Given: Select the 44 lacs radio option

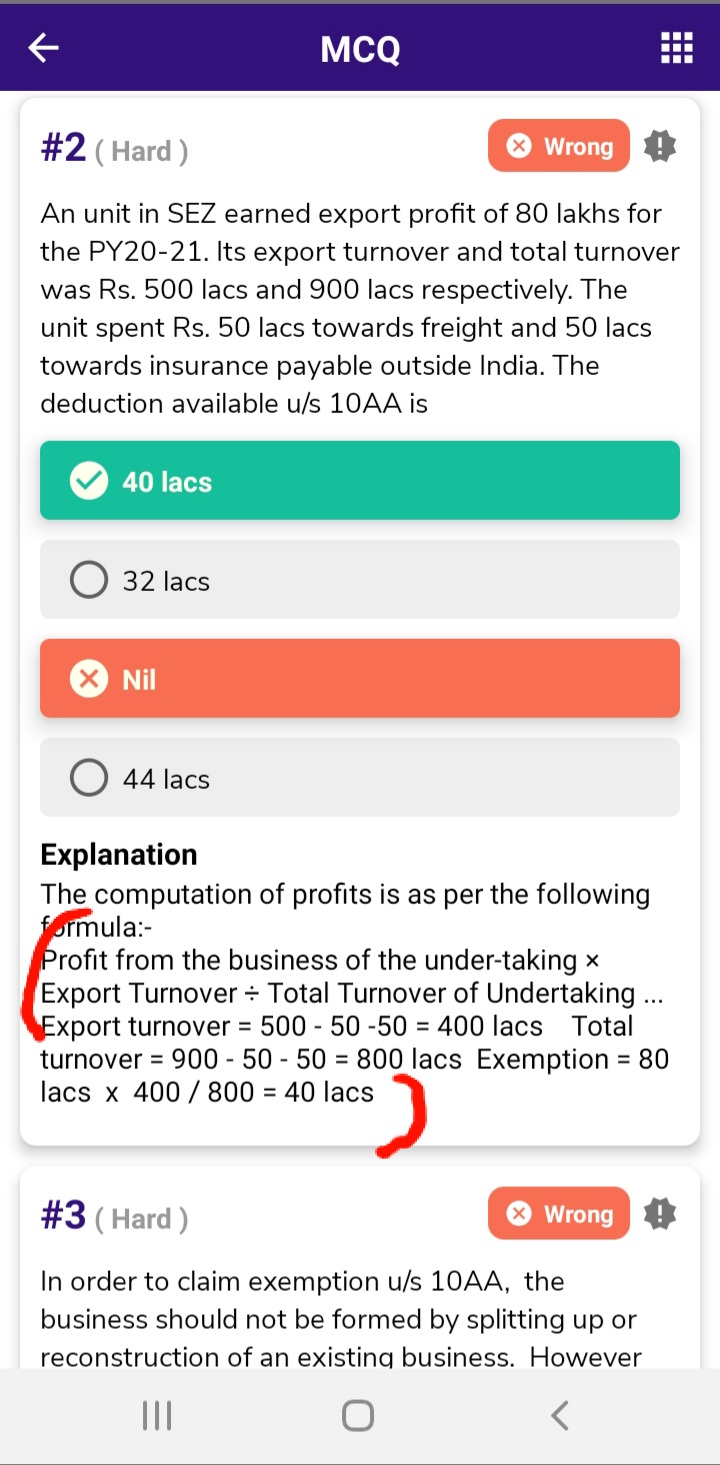Looking at the screenshot, I should pos(89,778).
